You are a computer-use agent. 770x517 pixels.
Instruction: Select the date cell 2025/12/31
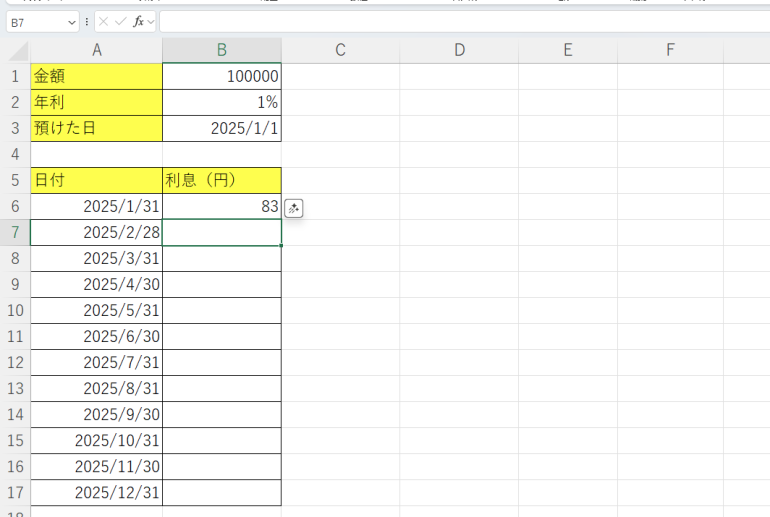[x=96, y=492]
